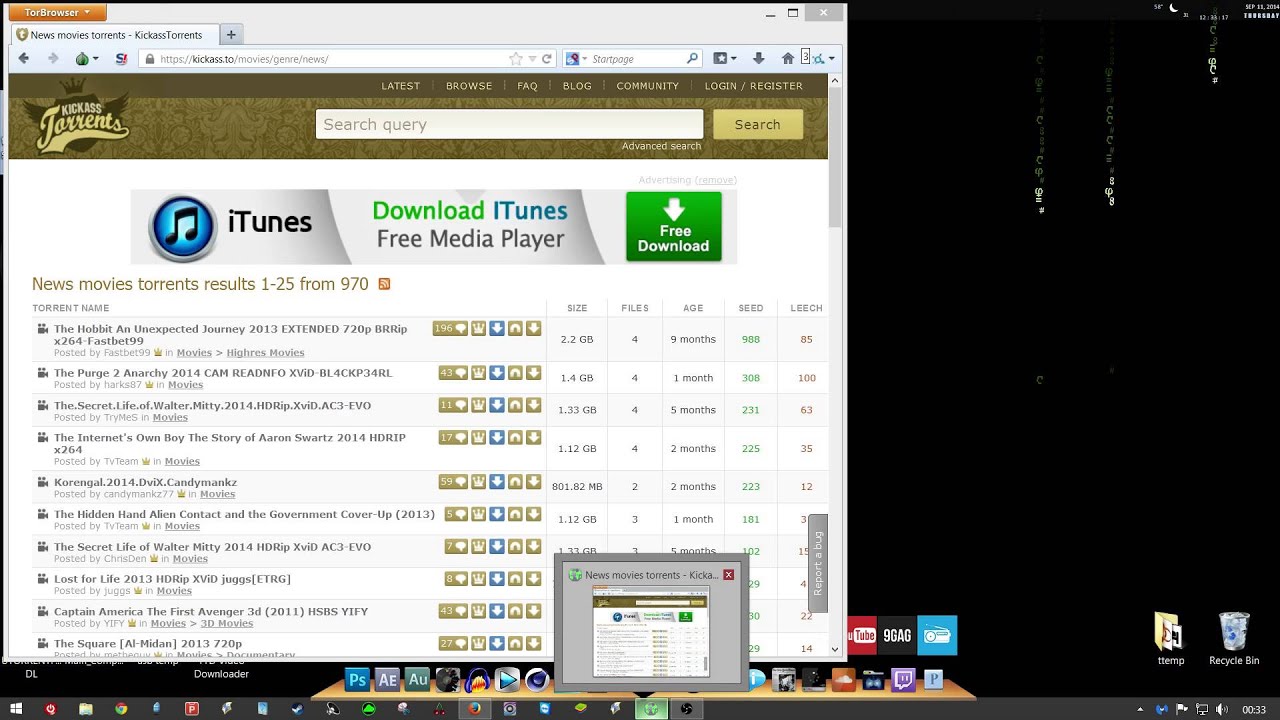The height and width of the screenshot is (720, 1280).
Task: Click the Reload page icon in address bar
Action: click(547, 59)
